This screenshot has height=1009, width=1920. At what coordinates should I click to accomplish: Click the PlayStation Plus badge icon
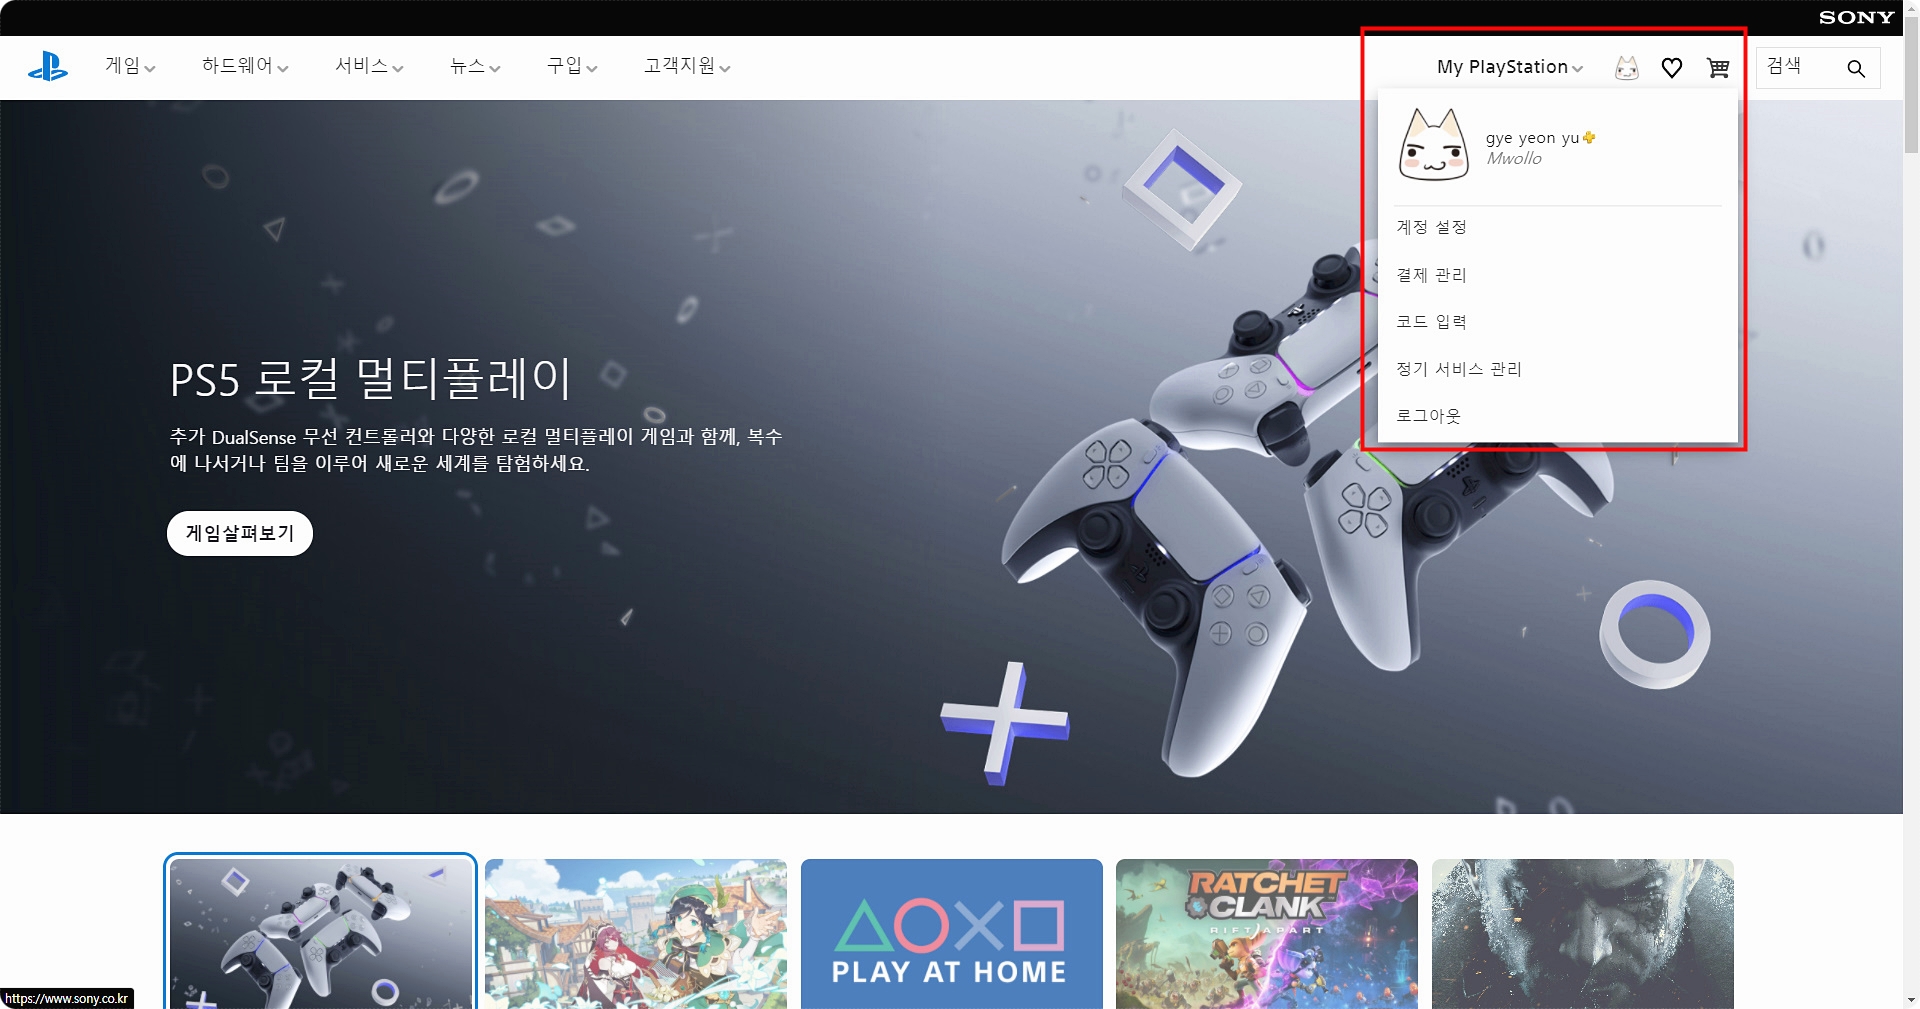(1589, 137)
